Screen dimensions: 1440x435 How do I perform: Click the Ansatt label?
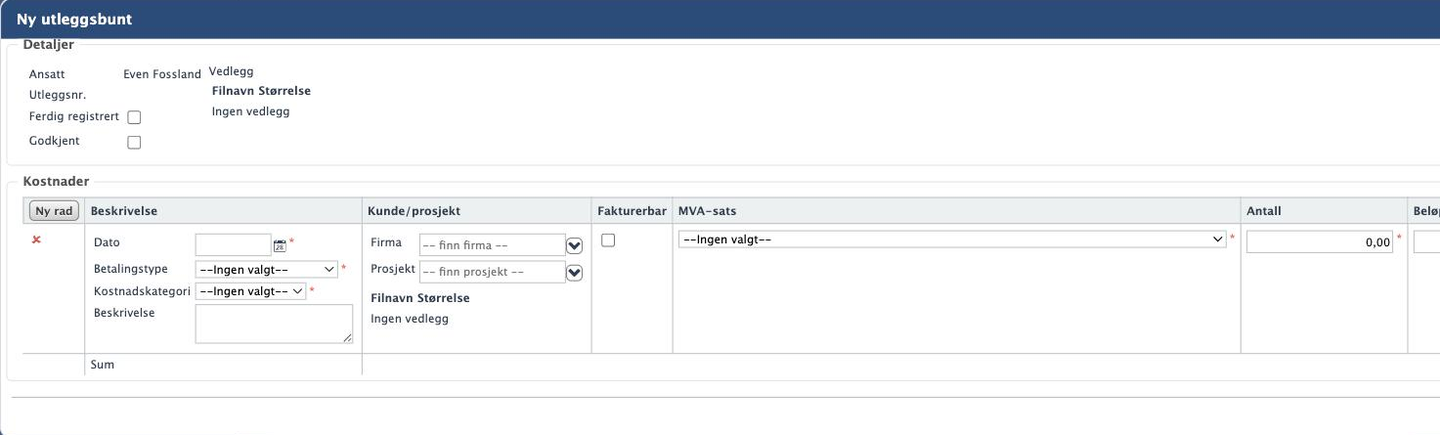coord(47,74)
